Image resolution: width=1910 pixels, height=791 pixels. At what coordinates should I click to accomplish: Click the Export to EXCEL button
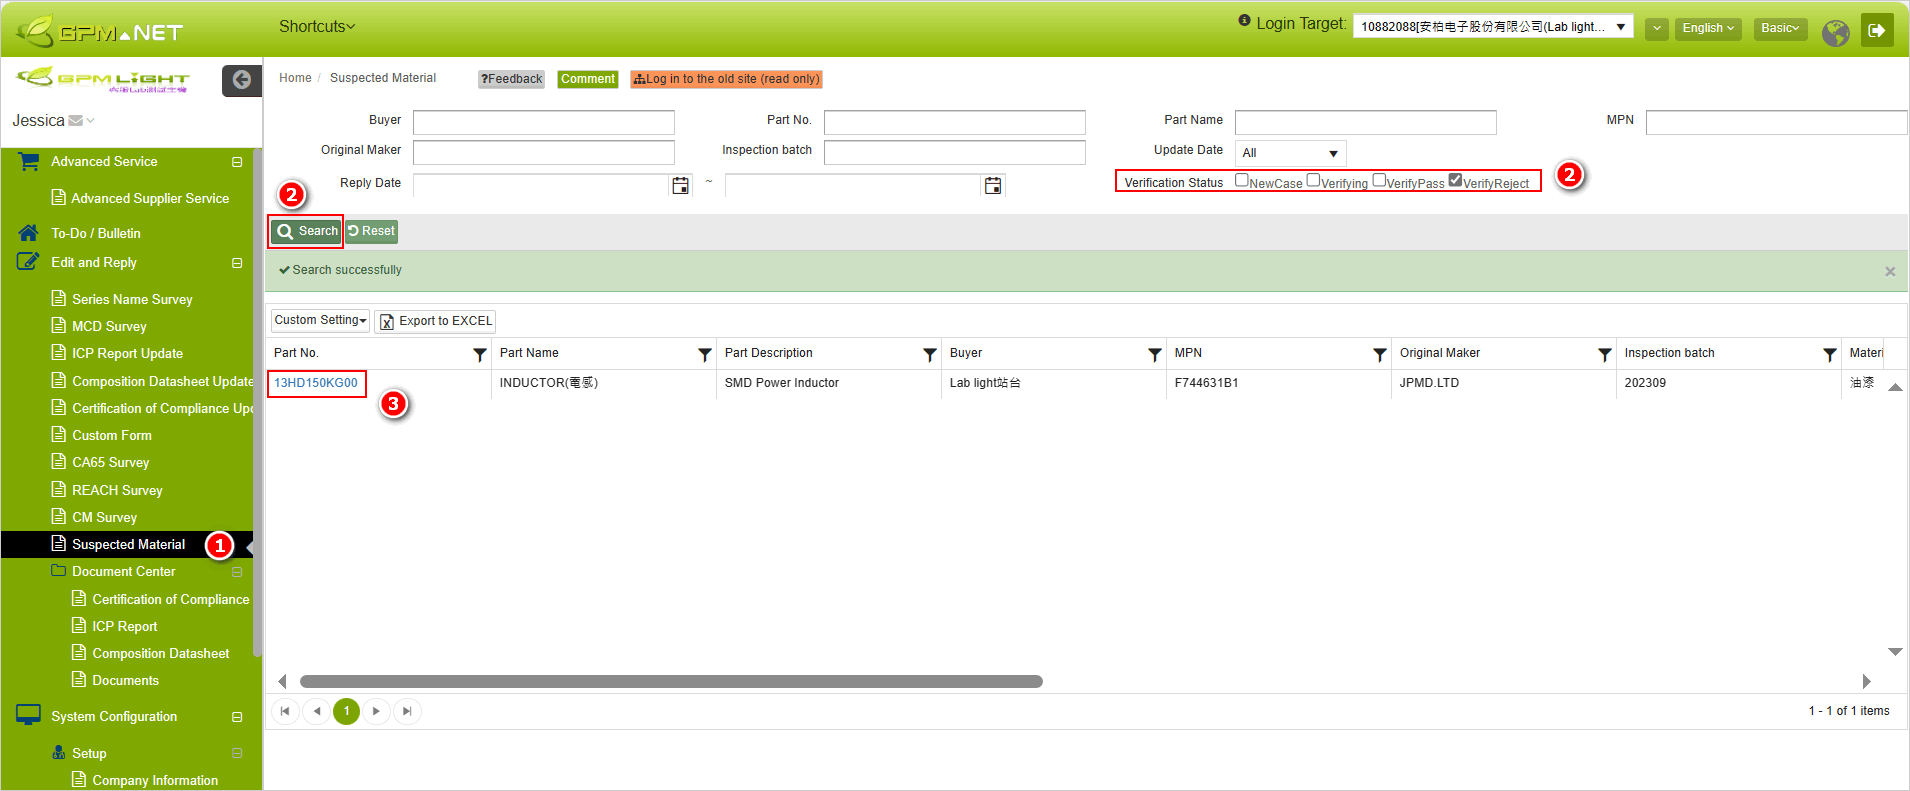tap(435, 321)
